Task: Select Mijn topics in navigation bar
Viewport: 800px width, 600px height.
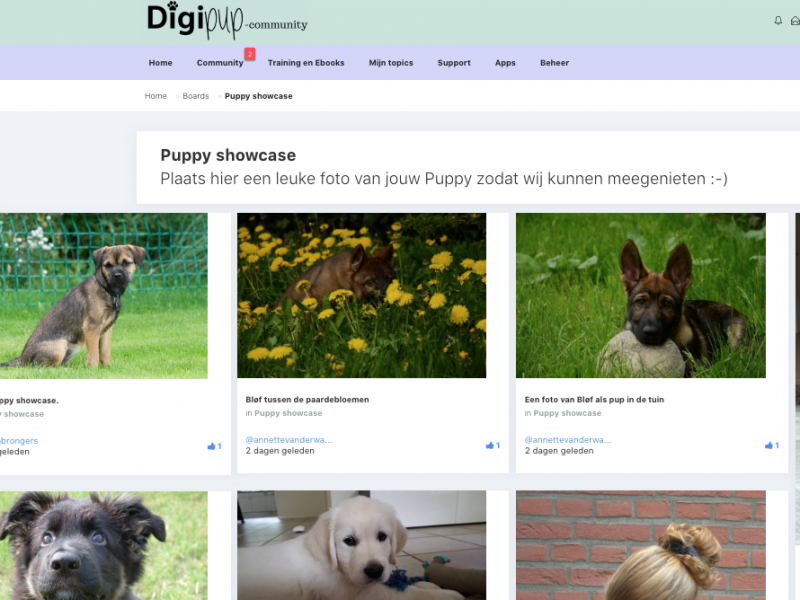Action: [x=391, y=63]
